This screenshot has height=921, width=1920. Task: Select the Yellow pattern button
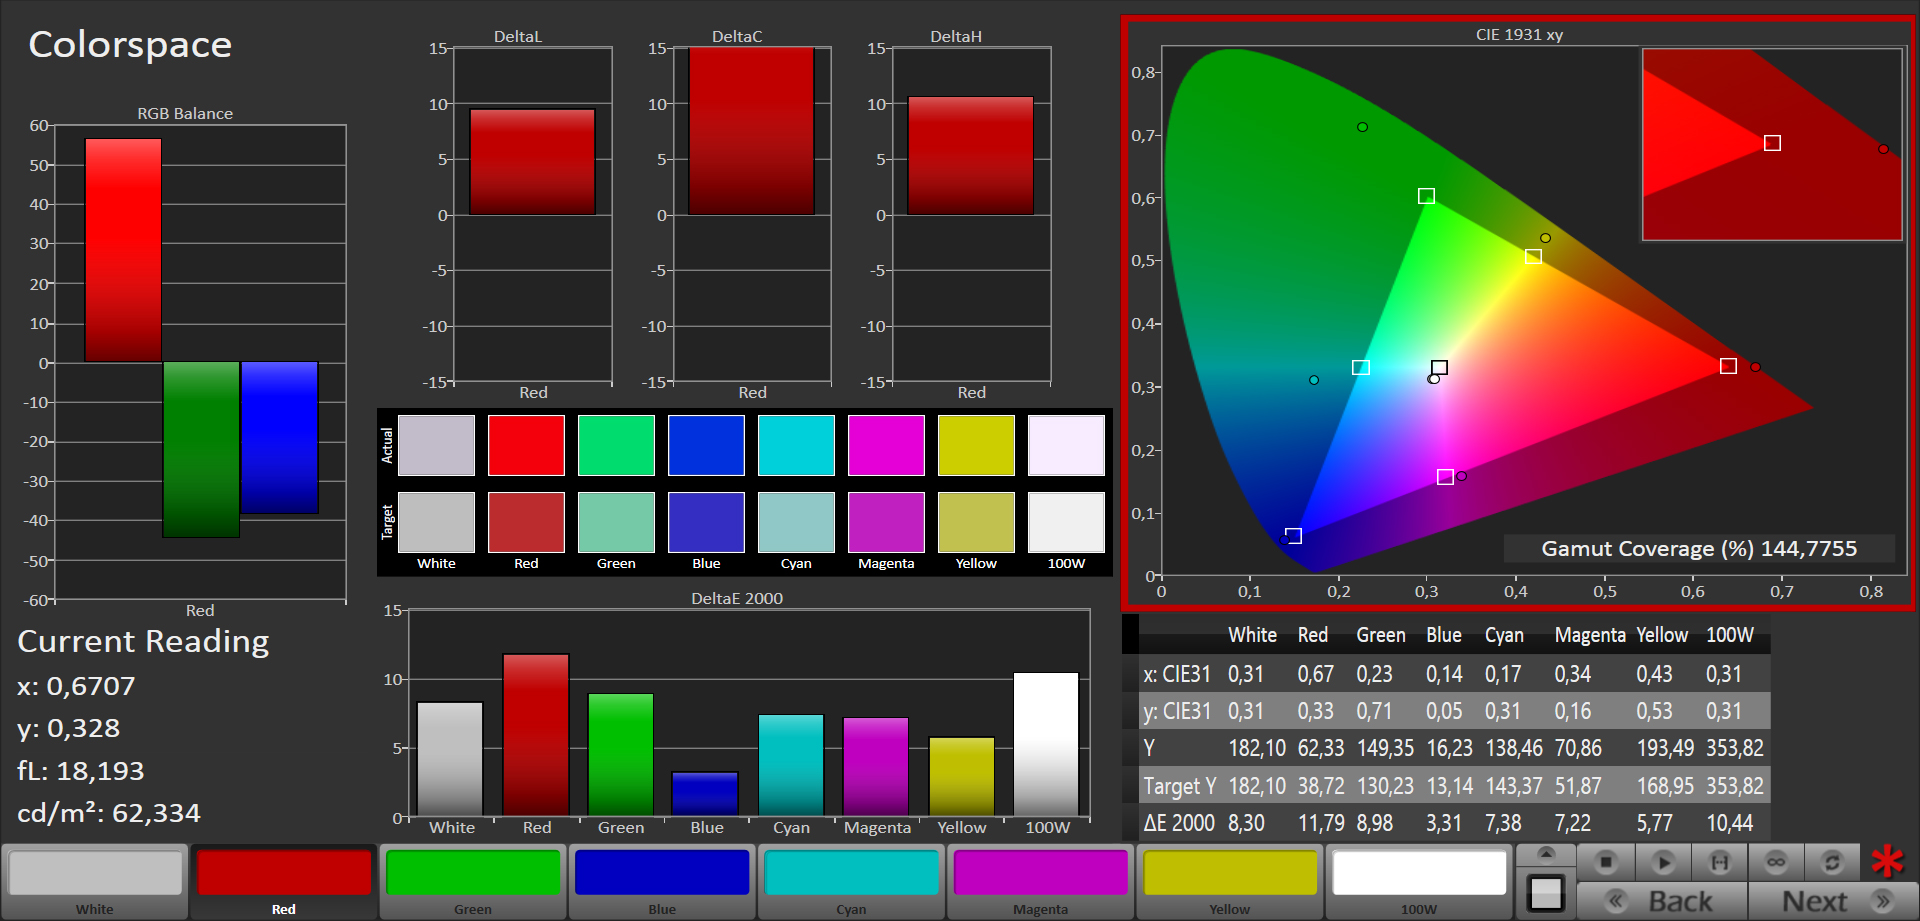[1229, 881]
